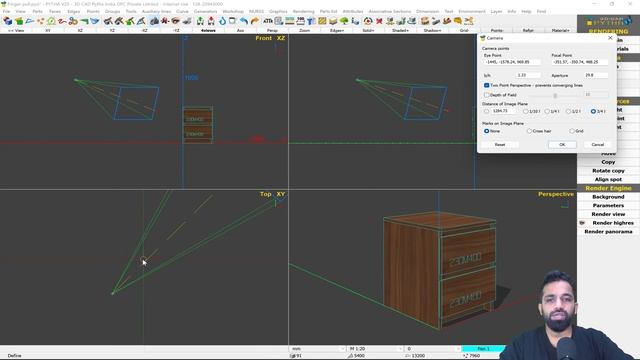Click the green box icon in toolbar

[19, 21]
